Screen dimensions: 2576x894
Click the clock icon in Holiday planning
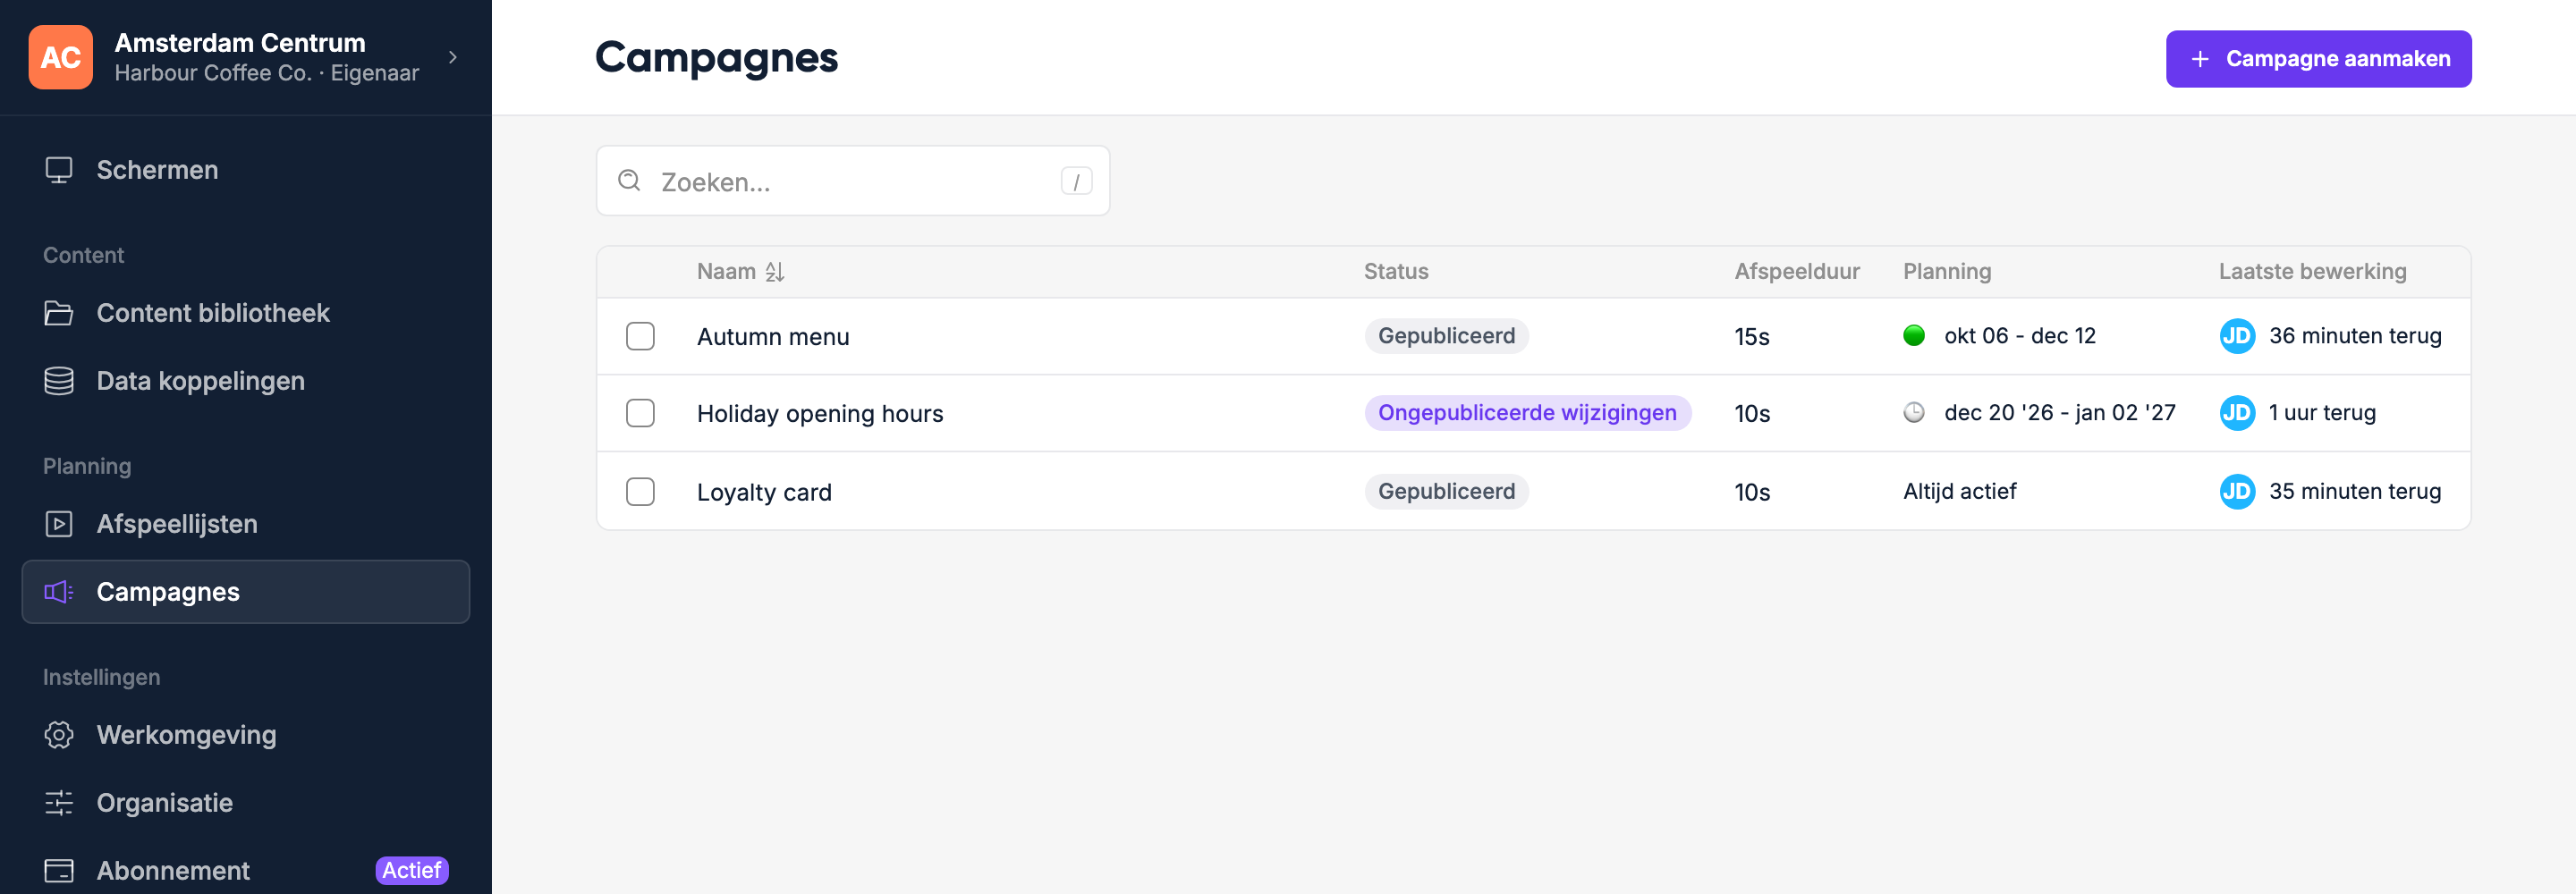click(1914, 413)
